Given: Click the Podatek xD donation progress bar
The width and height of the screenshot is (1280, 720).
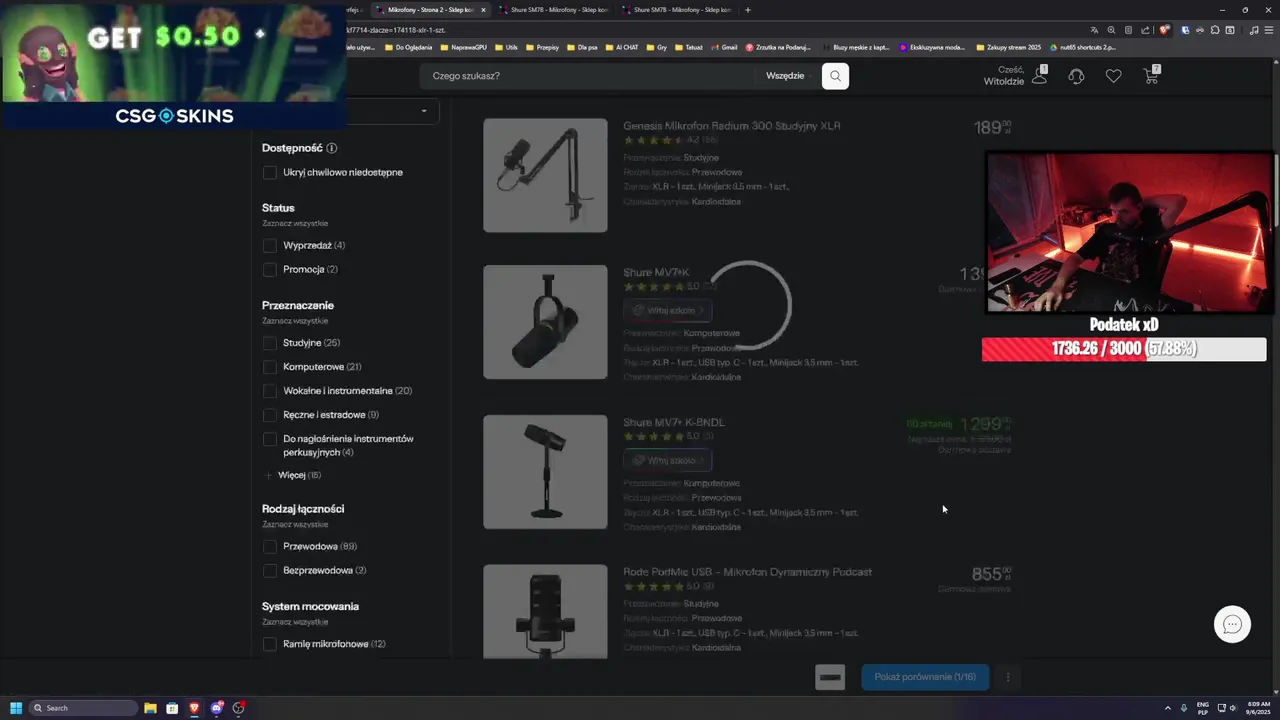Looking at the screenshot, I should click(x=1124, y=349).
